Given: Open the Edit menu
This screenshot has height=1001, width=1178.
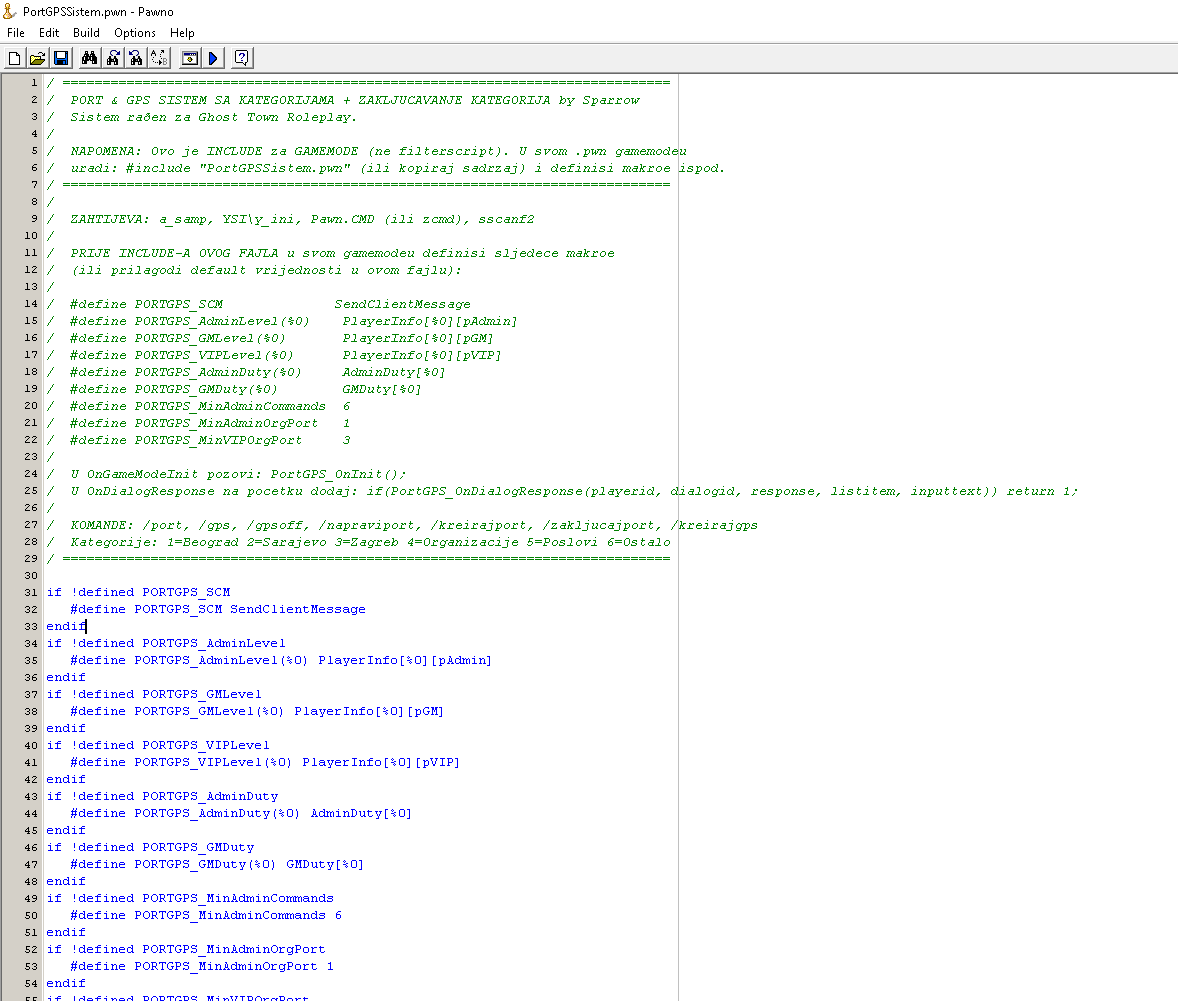Looking at the screenshot, I should pyautogui.click(x=48, y=32).
